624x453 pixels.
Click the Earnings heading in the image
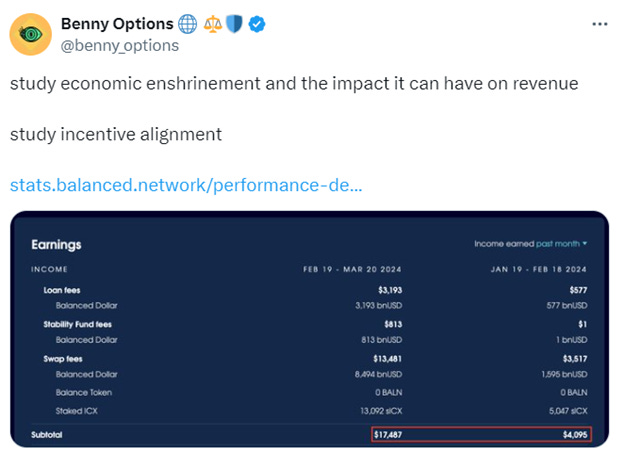56,244
